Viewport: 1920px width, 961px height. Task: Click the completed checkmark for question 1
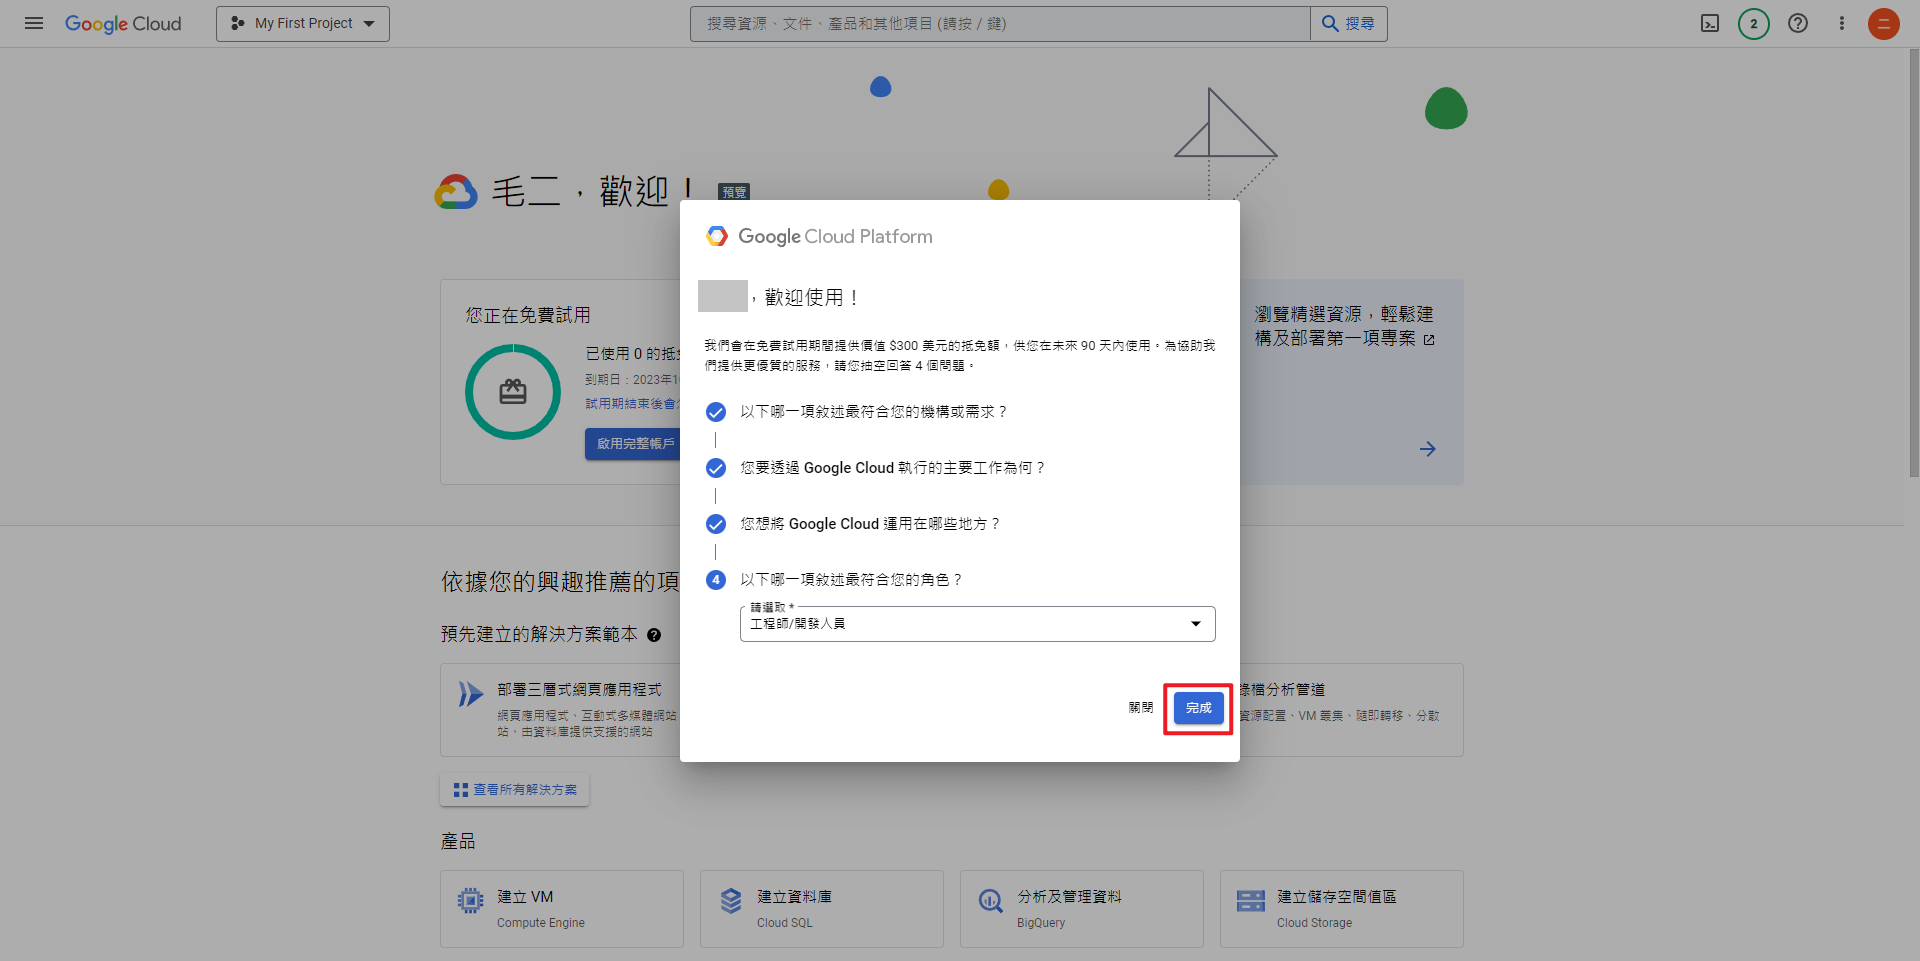(x=716, y=411)
